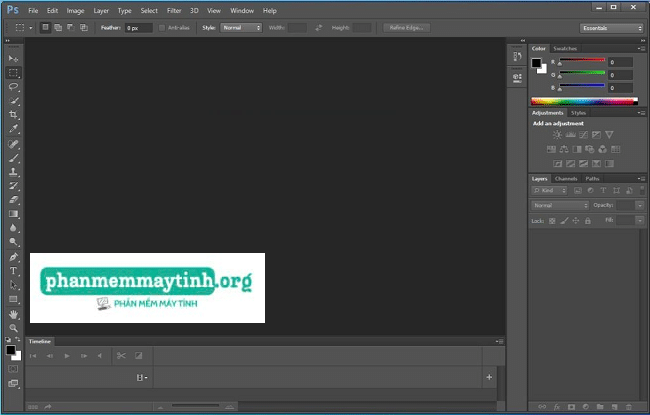The width and height of the screenshot is (650, 415).
Task: Select the Lasso tool
Action: coord(14,87)
